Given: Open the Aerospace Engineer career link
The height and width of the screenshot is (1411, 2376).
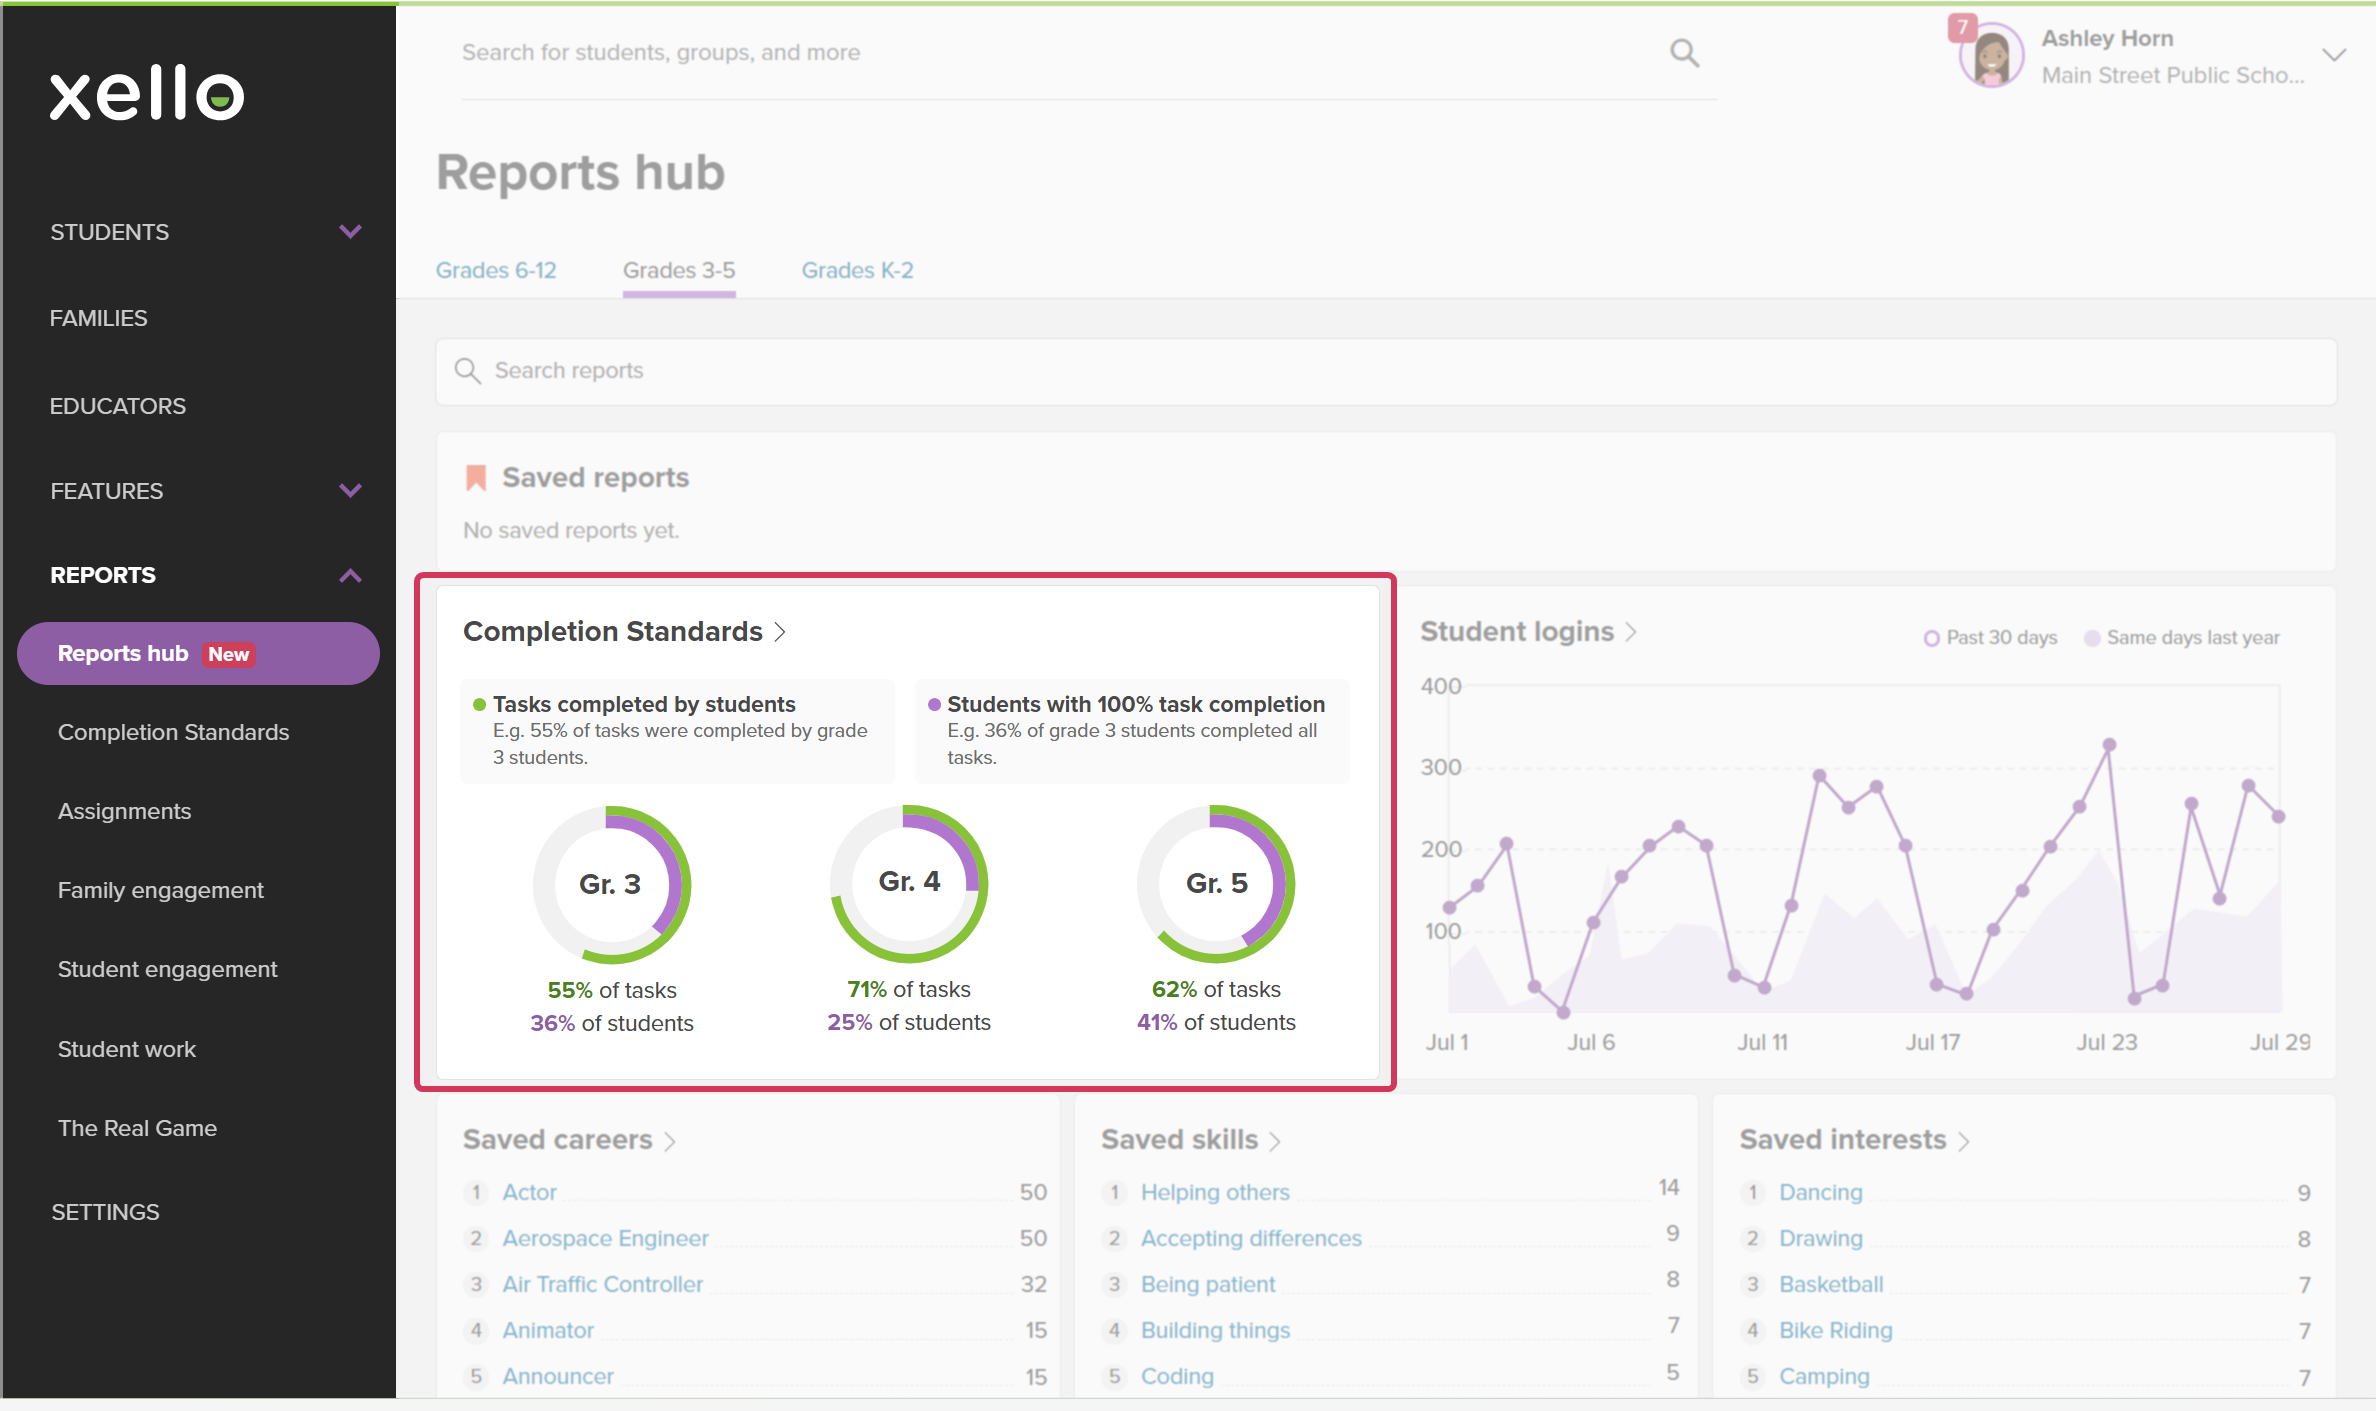Looking at the screenshot, I should (606, 1239).
